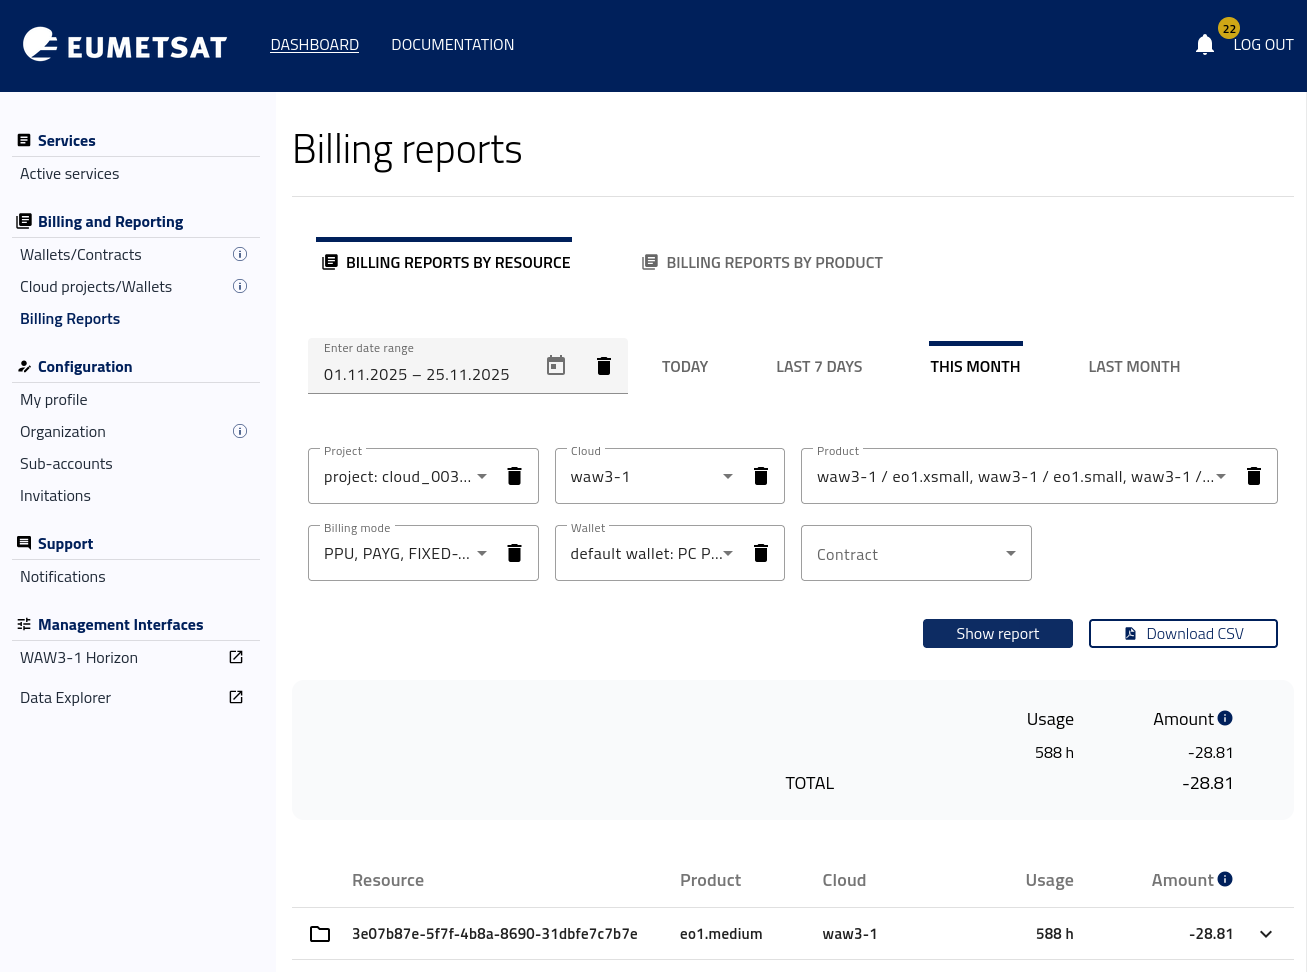This screenshot has width=1307, height=972.
Task: Clear the date range with trash icon
Action: coord(604,366)
